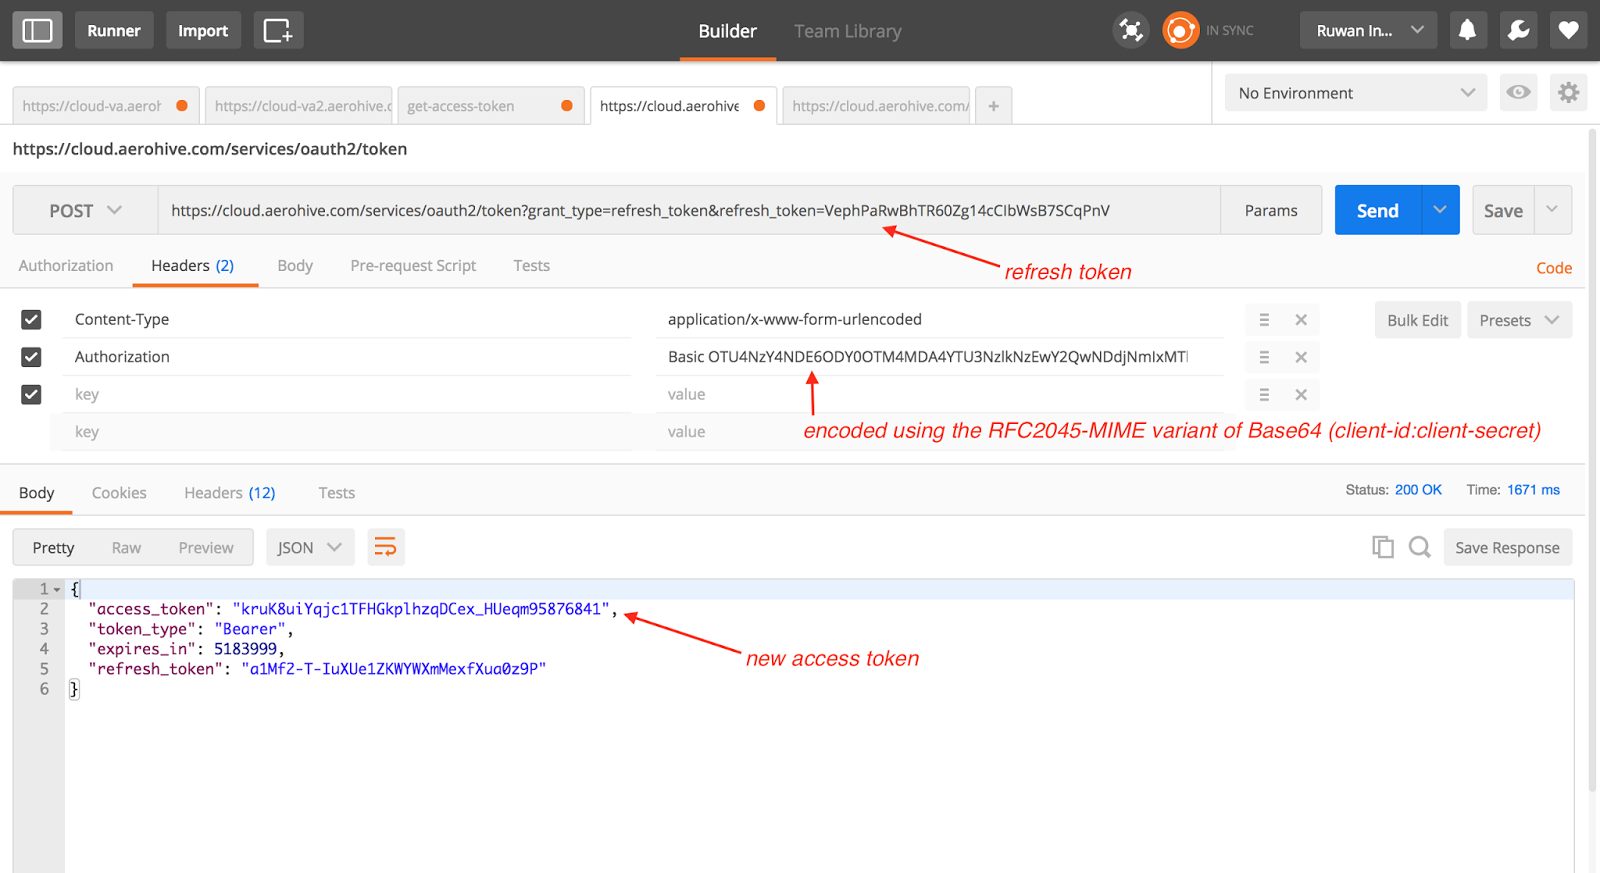Click reorder handle for Content-Type header row
The width and height of the screenshot is (1600, 873).
[1264, 320]
